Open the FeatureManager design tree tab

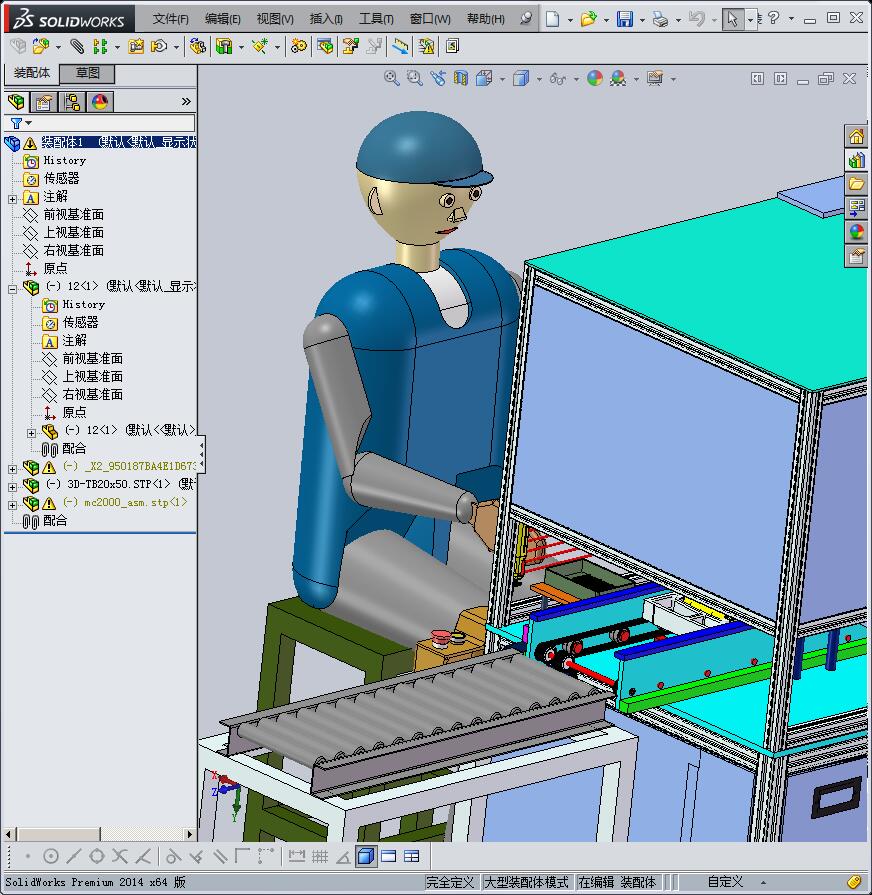click(17, 102)
